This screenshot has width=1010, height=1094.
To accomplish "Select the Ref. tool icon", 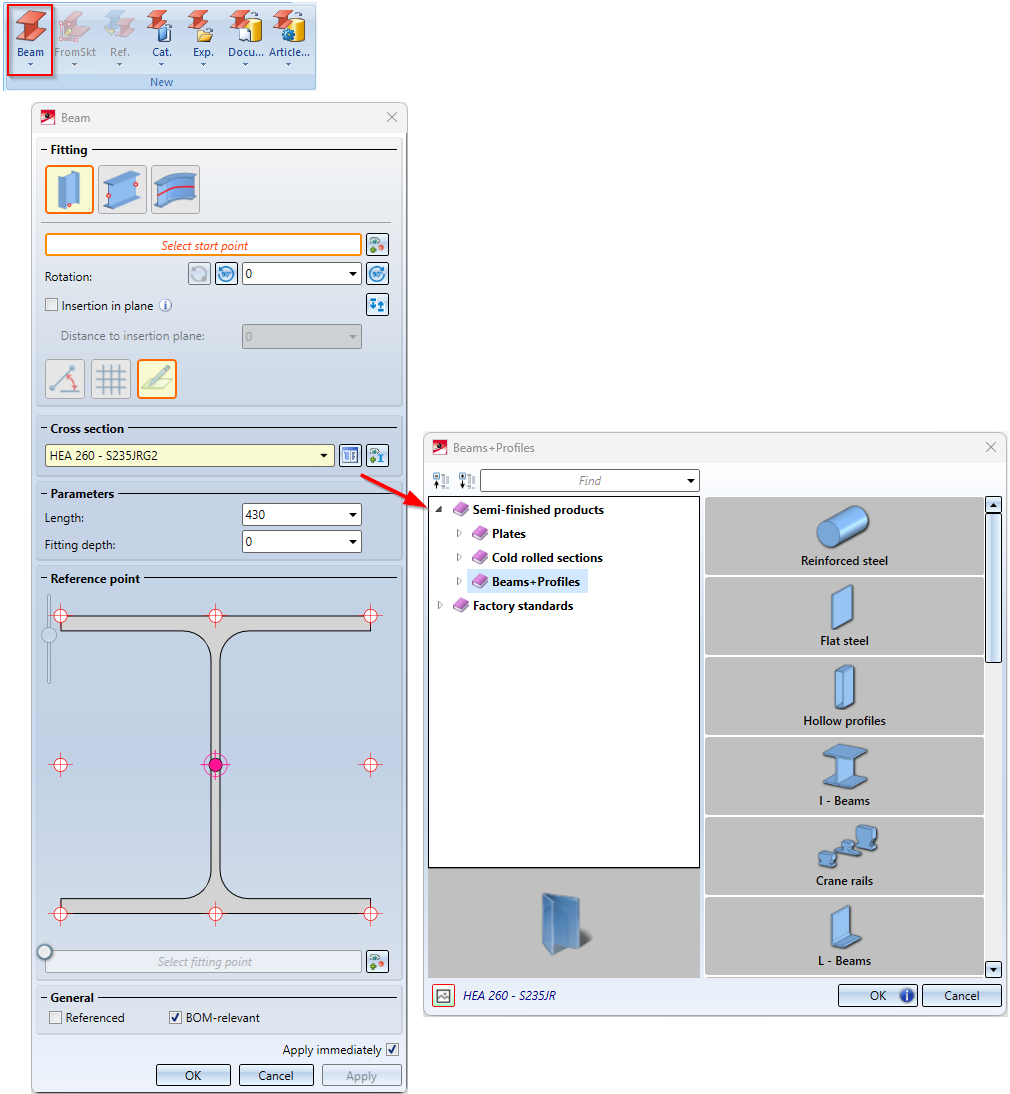I will point(119,40).
